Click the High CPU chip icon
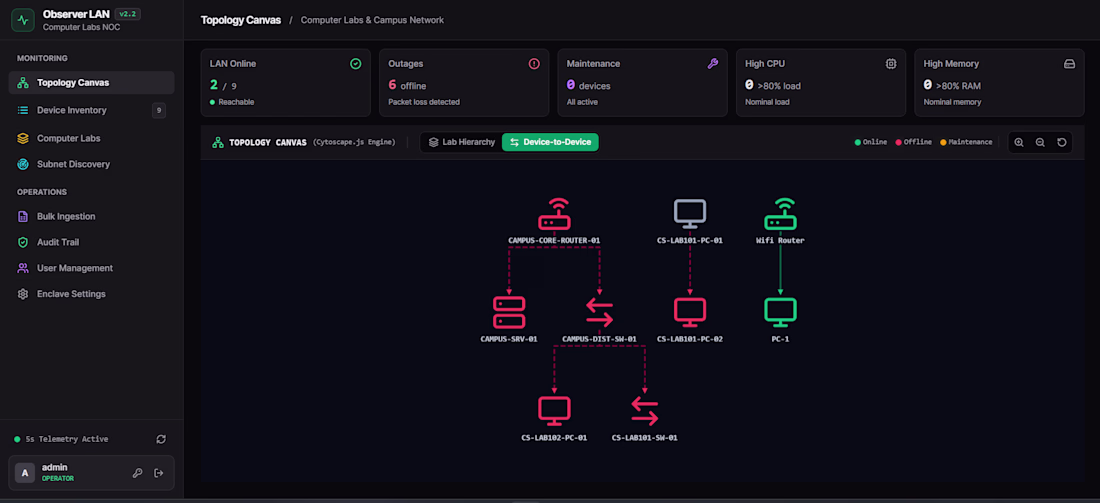Viewport: 1100px width, 503px height. click(891, 64)
